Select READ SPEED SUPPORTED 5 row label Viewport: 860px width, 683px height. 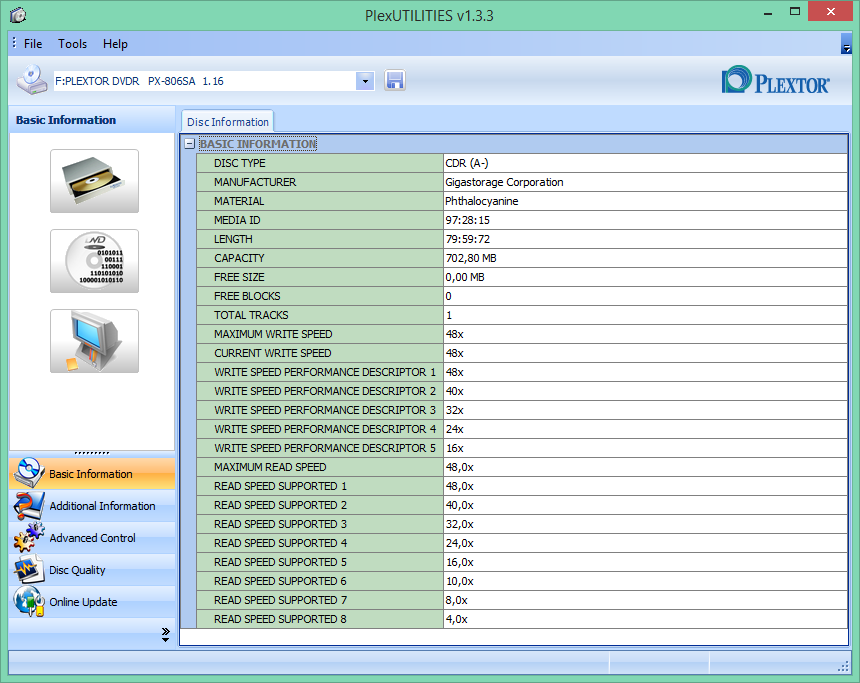280,562
